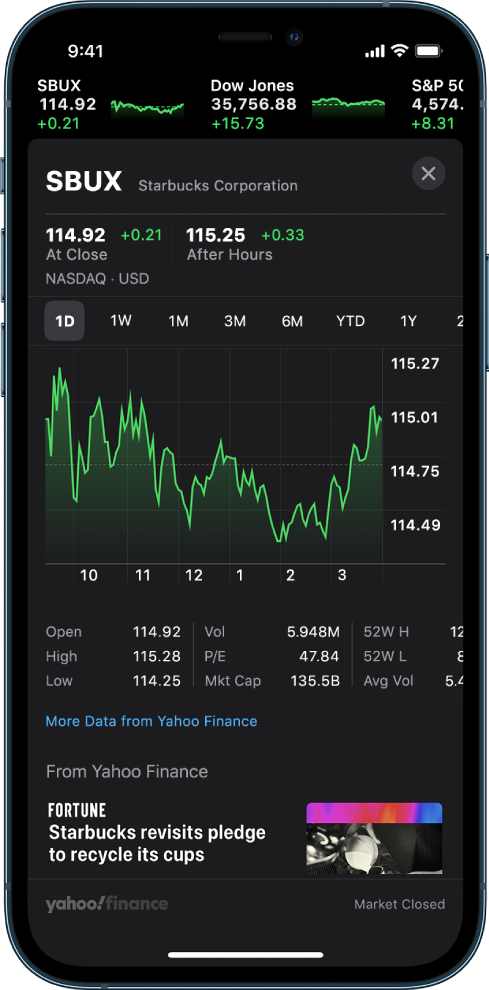This screenshot has width=489, height=990.
Task: Show the 3M chart range
Action: click(x=235, y=321)
